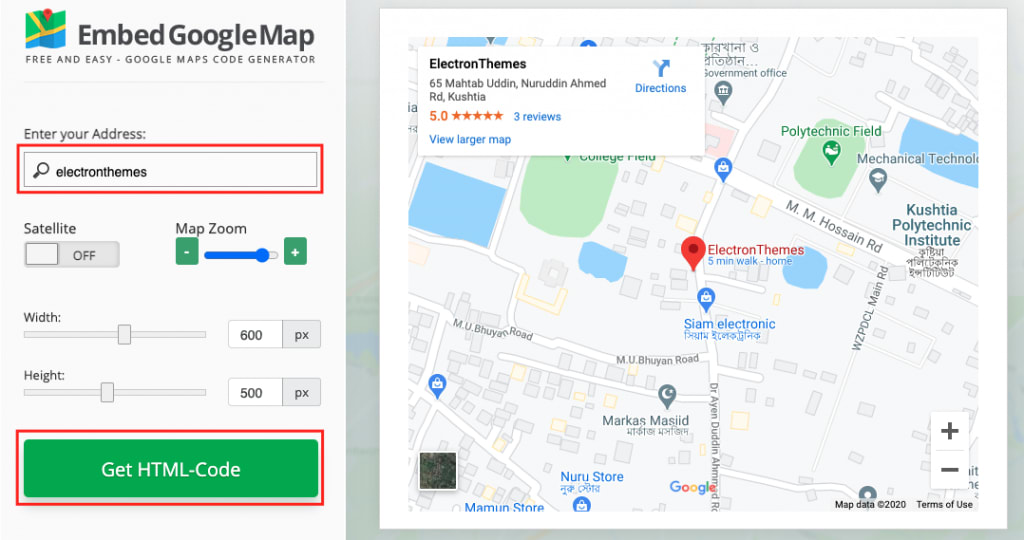Open the Terms of Use link

944,504
